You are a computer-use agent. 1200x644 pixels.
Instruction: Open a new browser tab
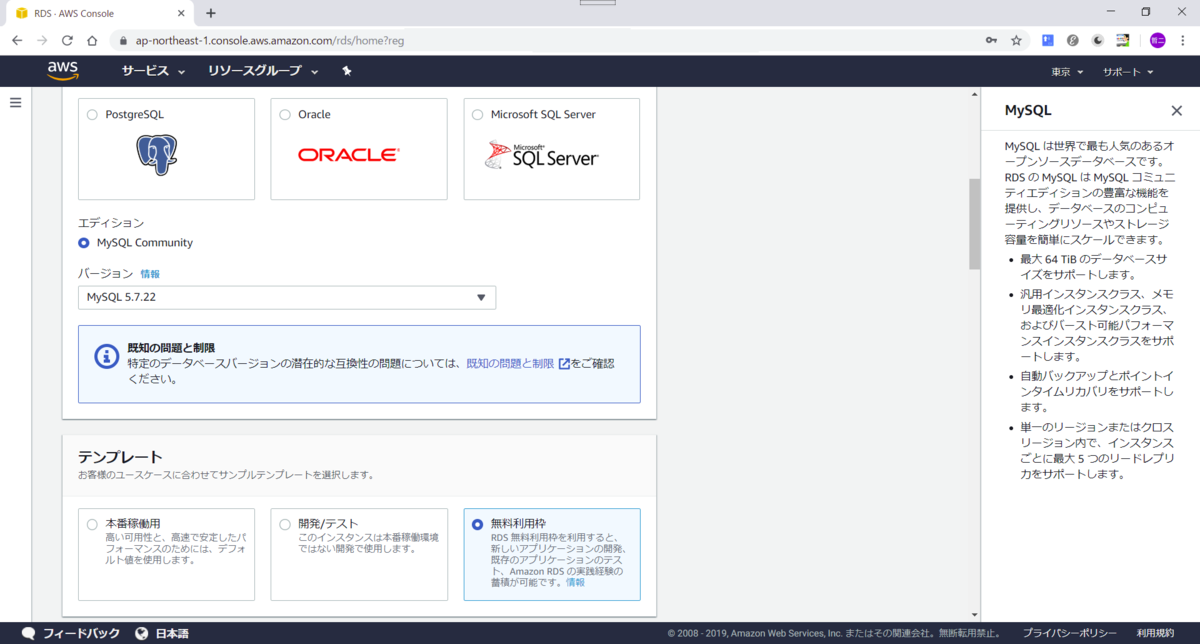(x=211, y=13)
